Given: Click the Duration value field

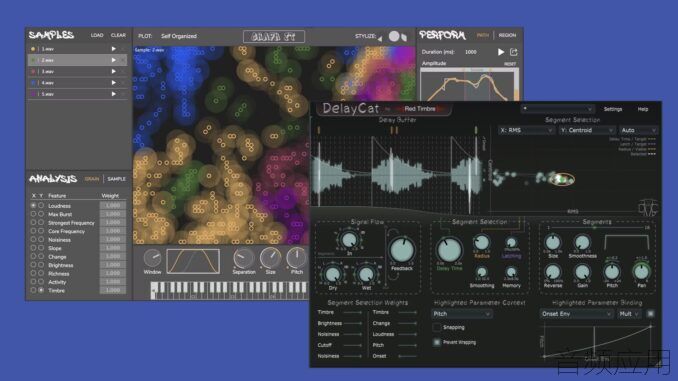Looking at the screenshot, I should [x=470, y=52].
